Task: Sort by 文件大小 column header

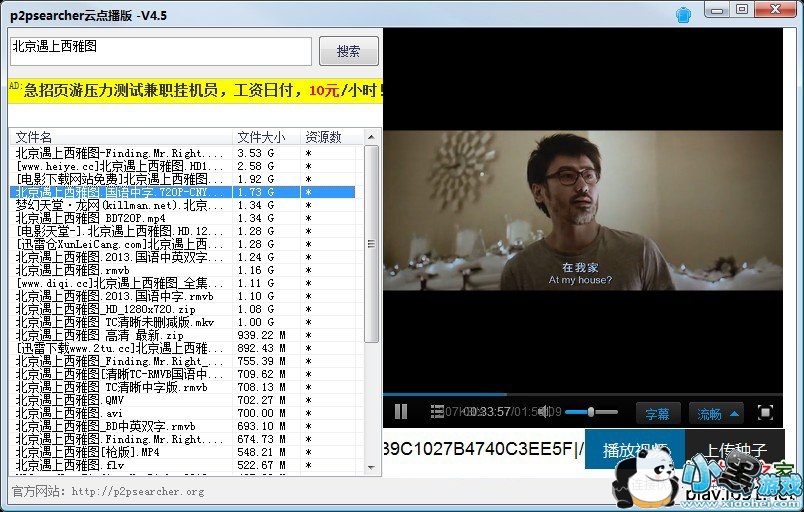Action: pos(267,137)
